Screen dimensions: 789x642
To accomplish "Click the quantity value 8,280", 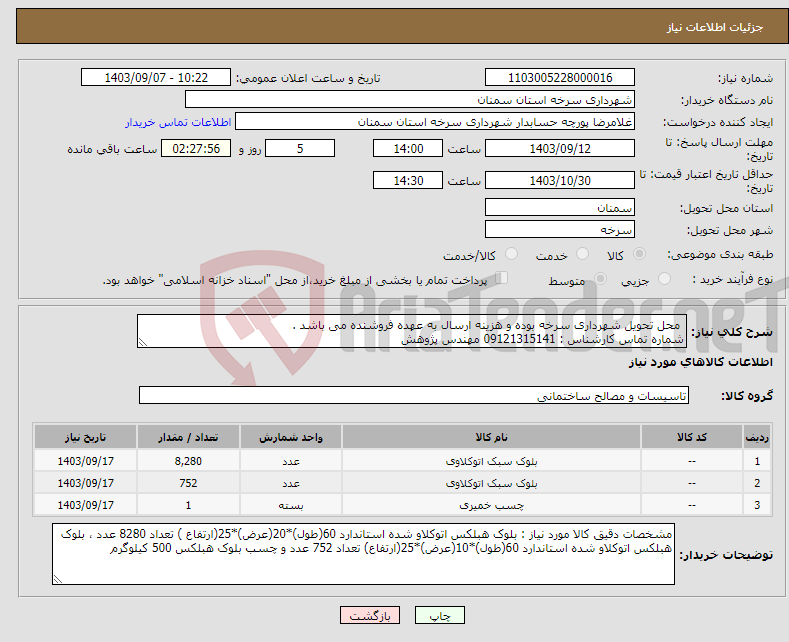I will pyautogui.click(x=188, y=461).
